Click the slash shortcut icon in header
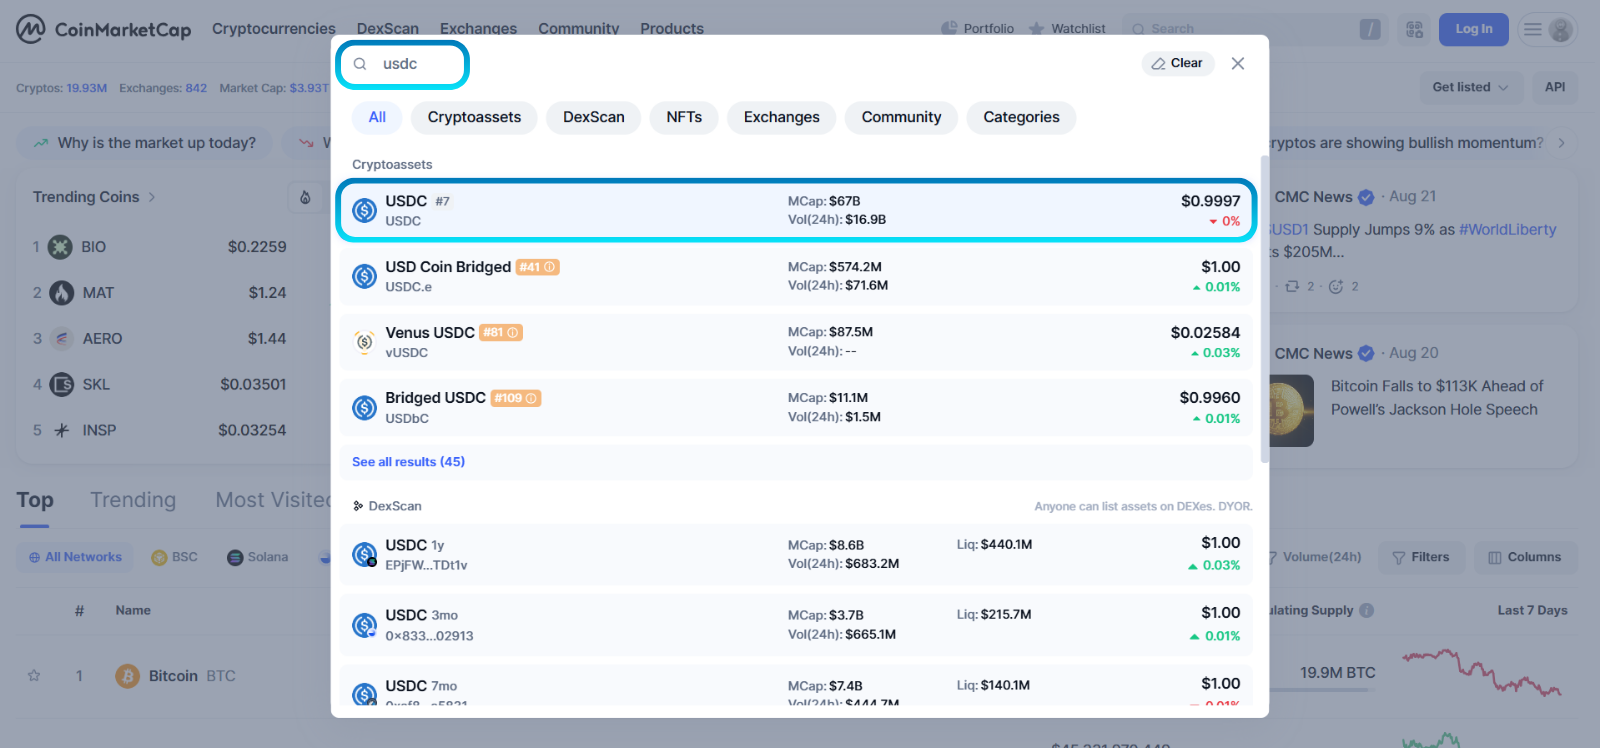Screen dimensions: 1600x748 1370,29
